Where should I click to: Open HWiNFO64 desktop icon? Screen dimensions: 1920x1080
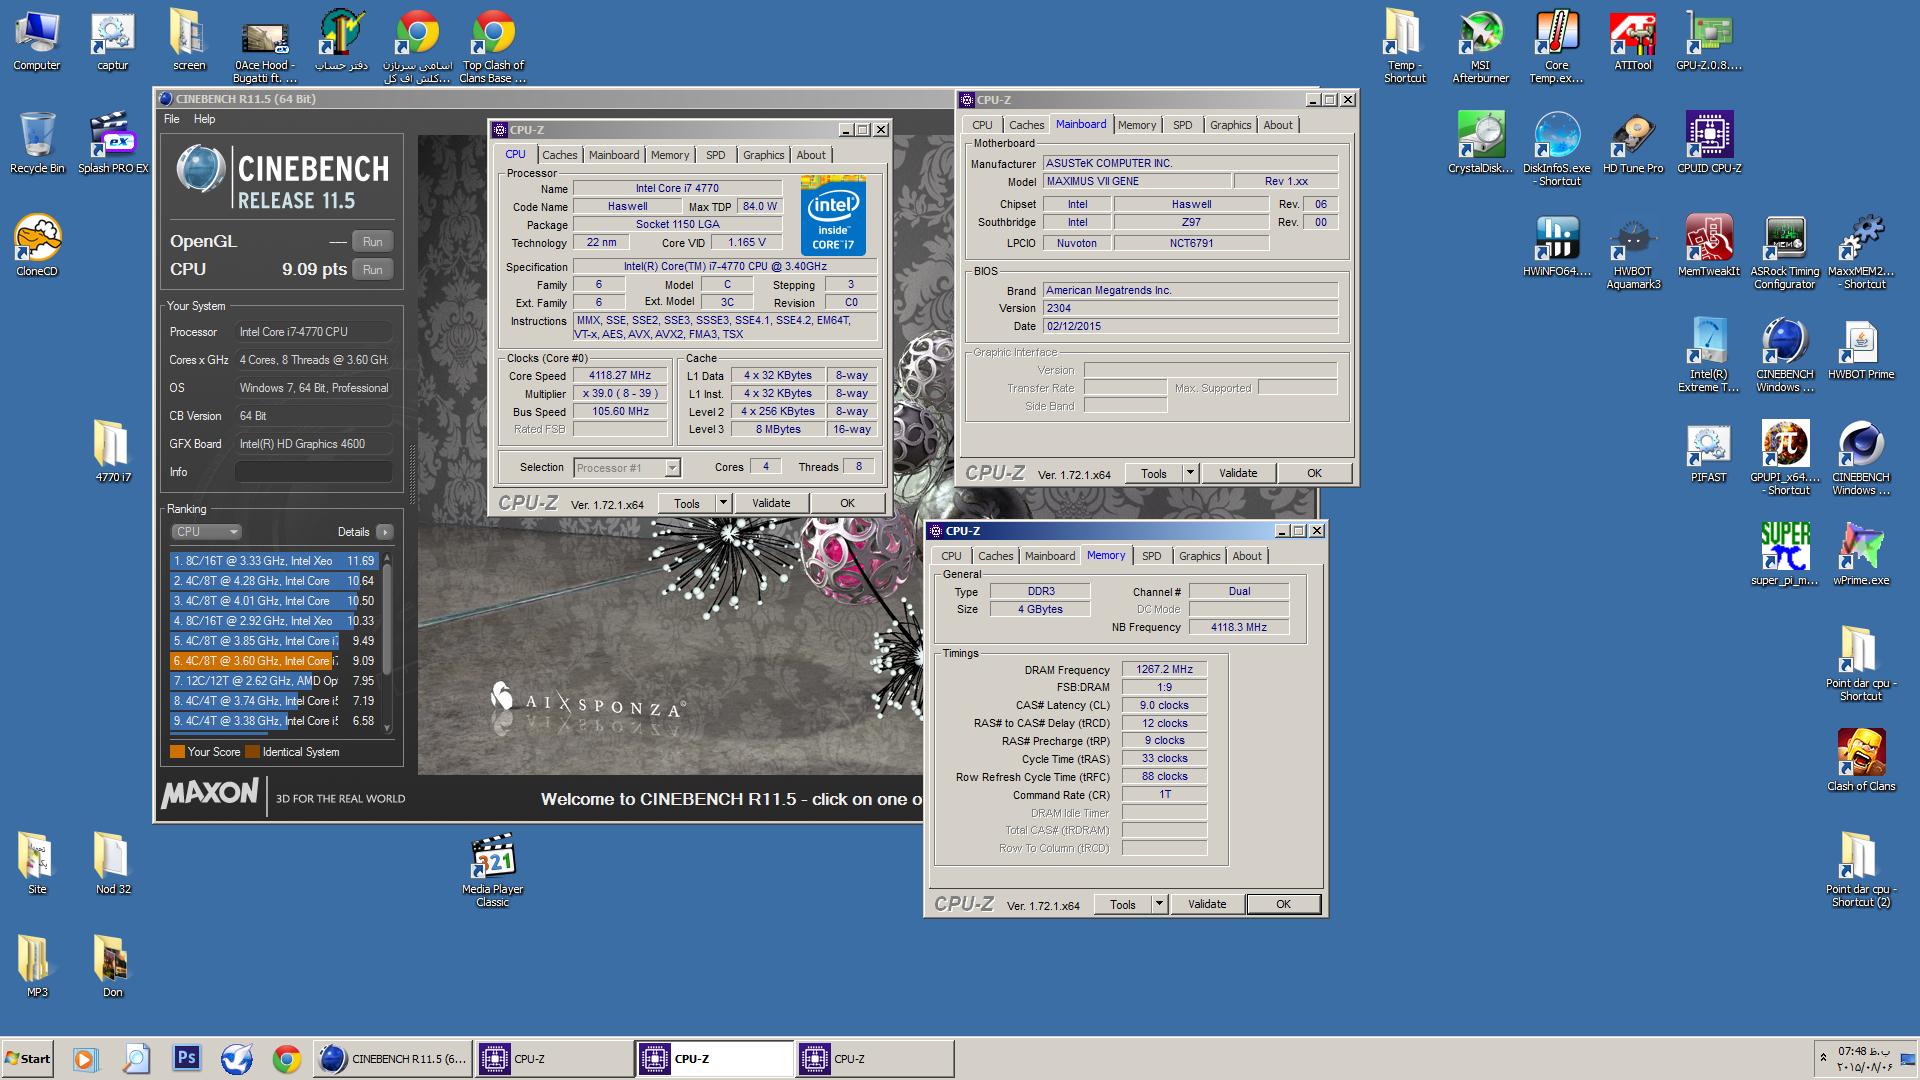tap(1556, 245)
